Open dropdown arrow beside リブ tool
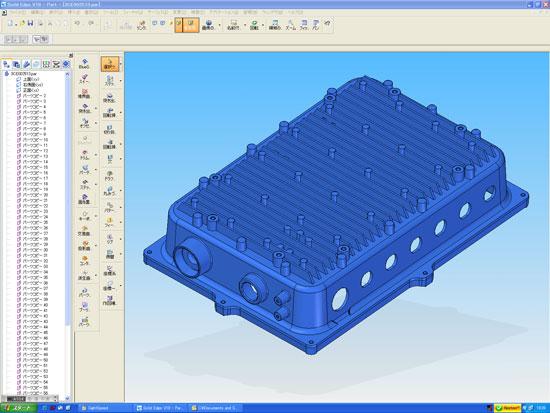Screen dimensions: 550x413 click(121, 239)
